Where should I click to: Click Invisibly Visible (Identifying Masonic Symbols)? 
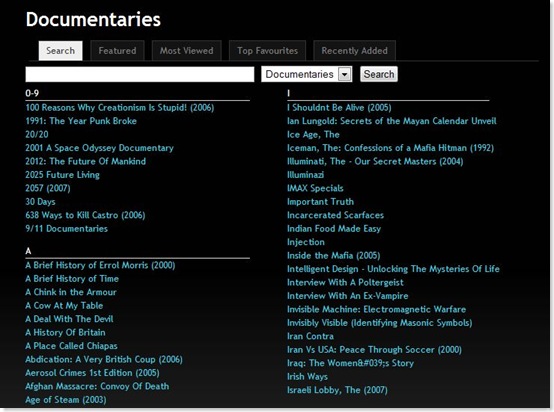pyautogui.click(x=379, y=322)
